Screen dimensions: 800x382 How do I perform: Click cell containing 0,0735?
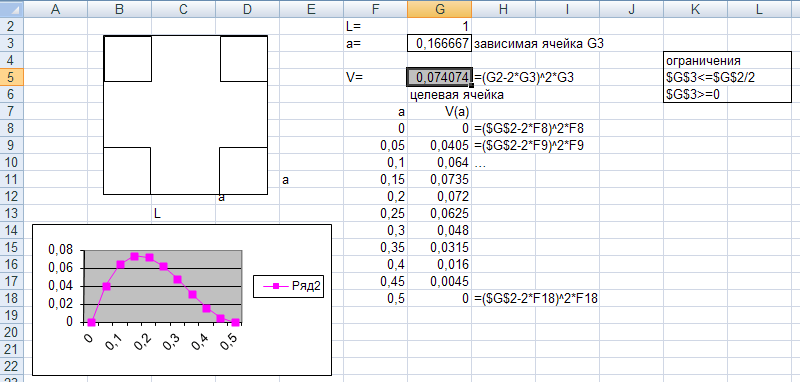(x=439, y=180)
